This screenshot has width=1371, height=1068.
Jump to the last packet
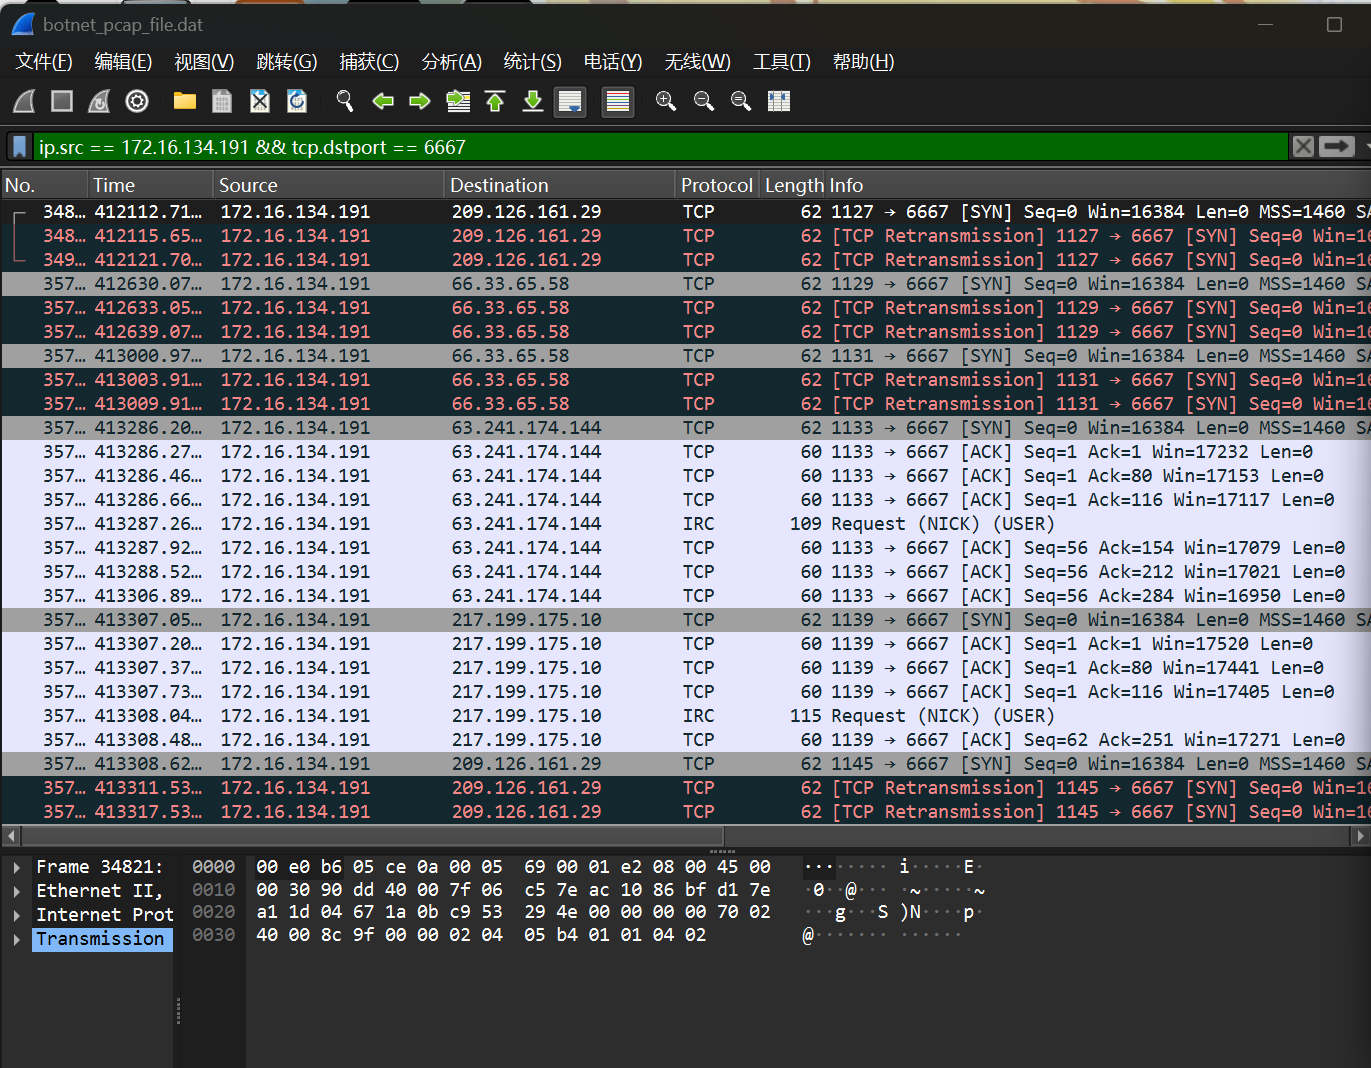coord(533,101)
